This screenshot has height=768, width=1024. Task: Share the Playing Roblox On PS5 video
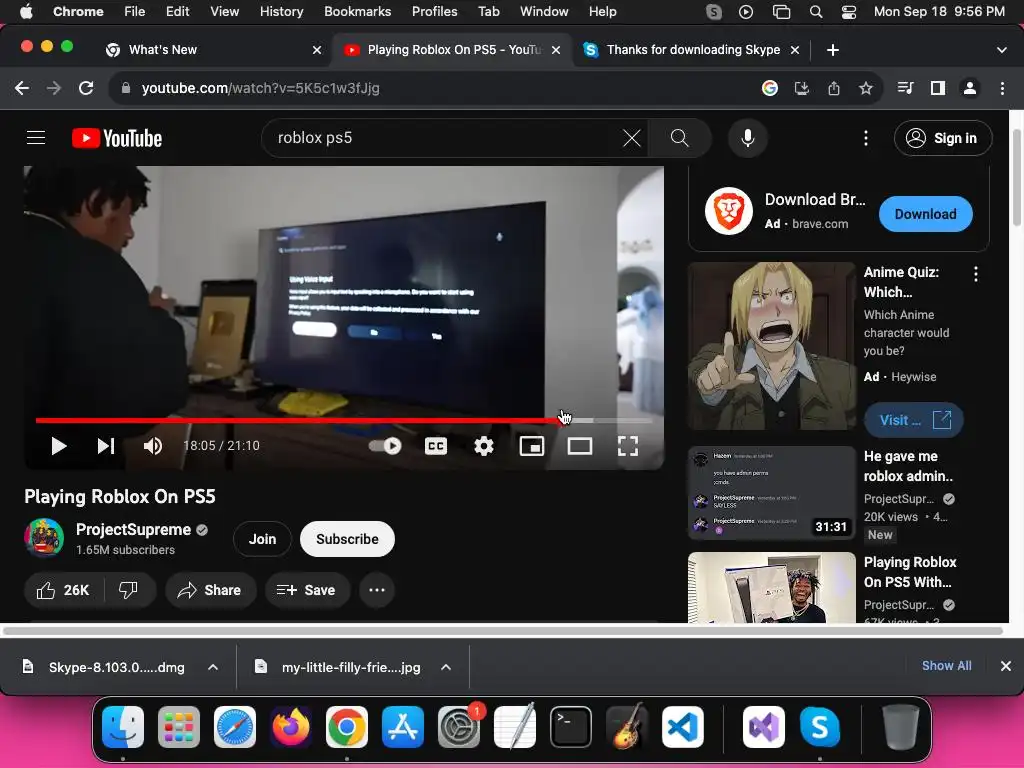point(210,590)
